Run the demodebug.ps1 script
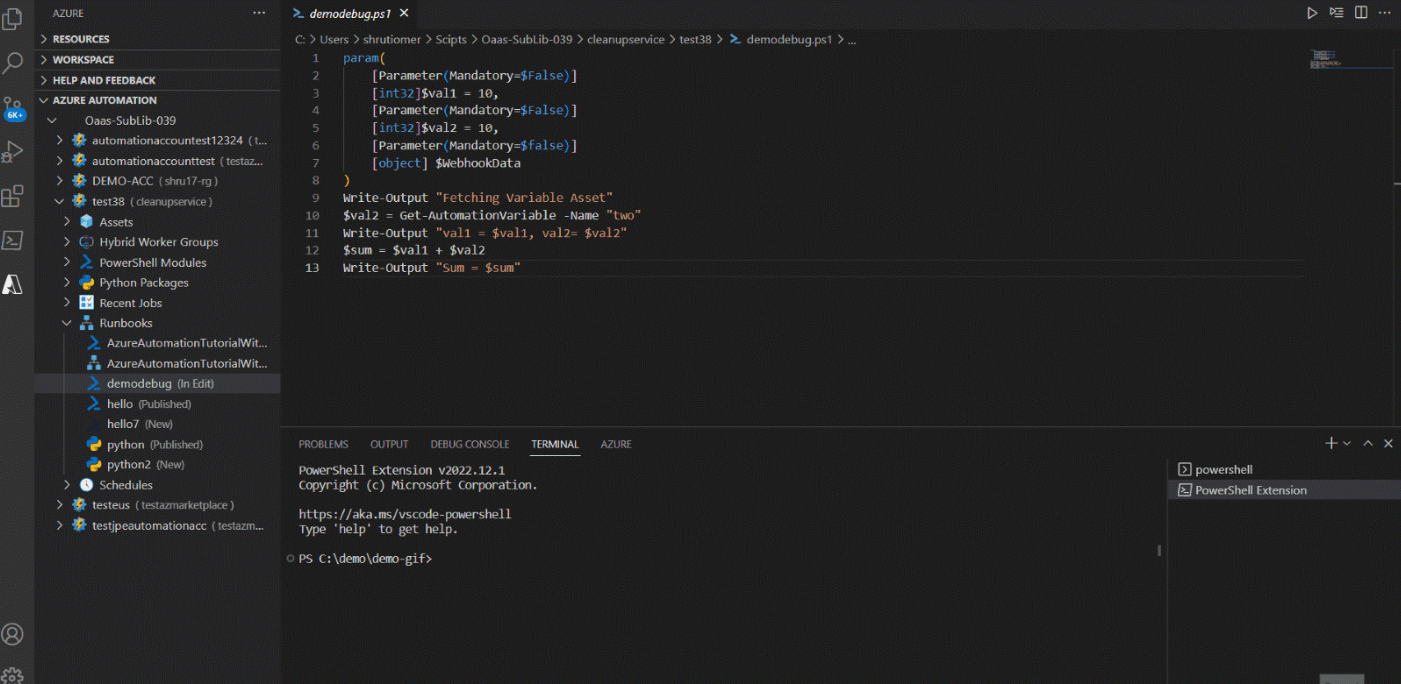1401x684 pixels. 1312,12
